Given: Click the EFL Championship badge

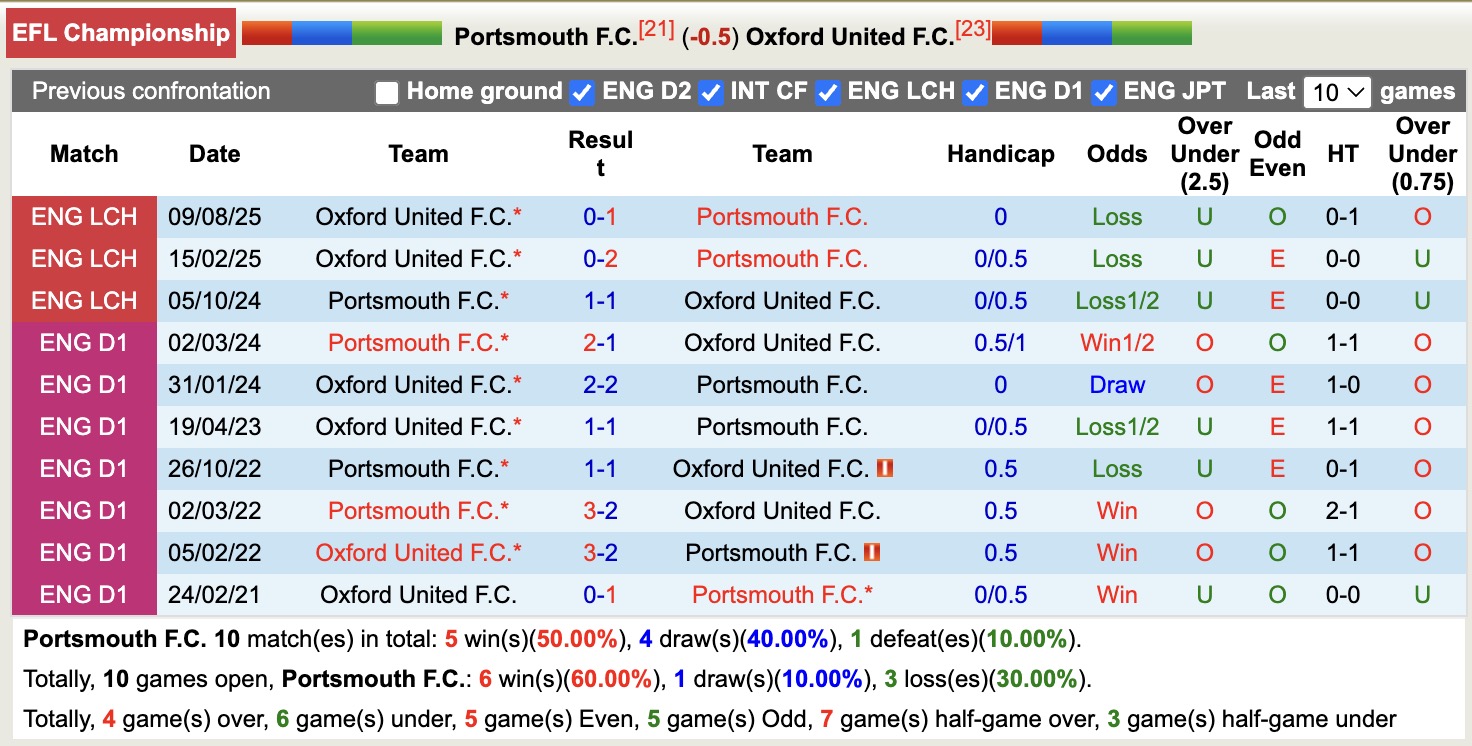Looking at the screenshot, I should point(120,33).
